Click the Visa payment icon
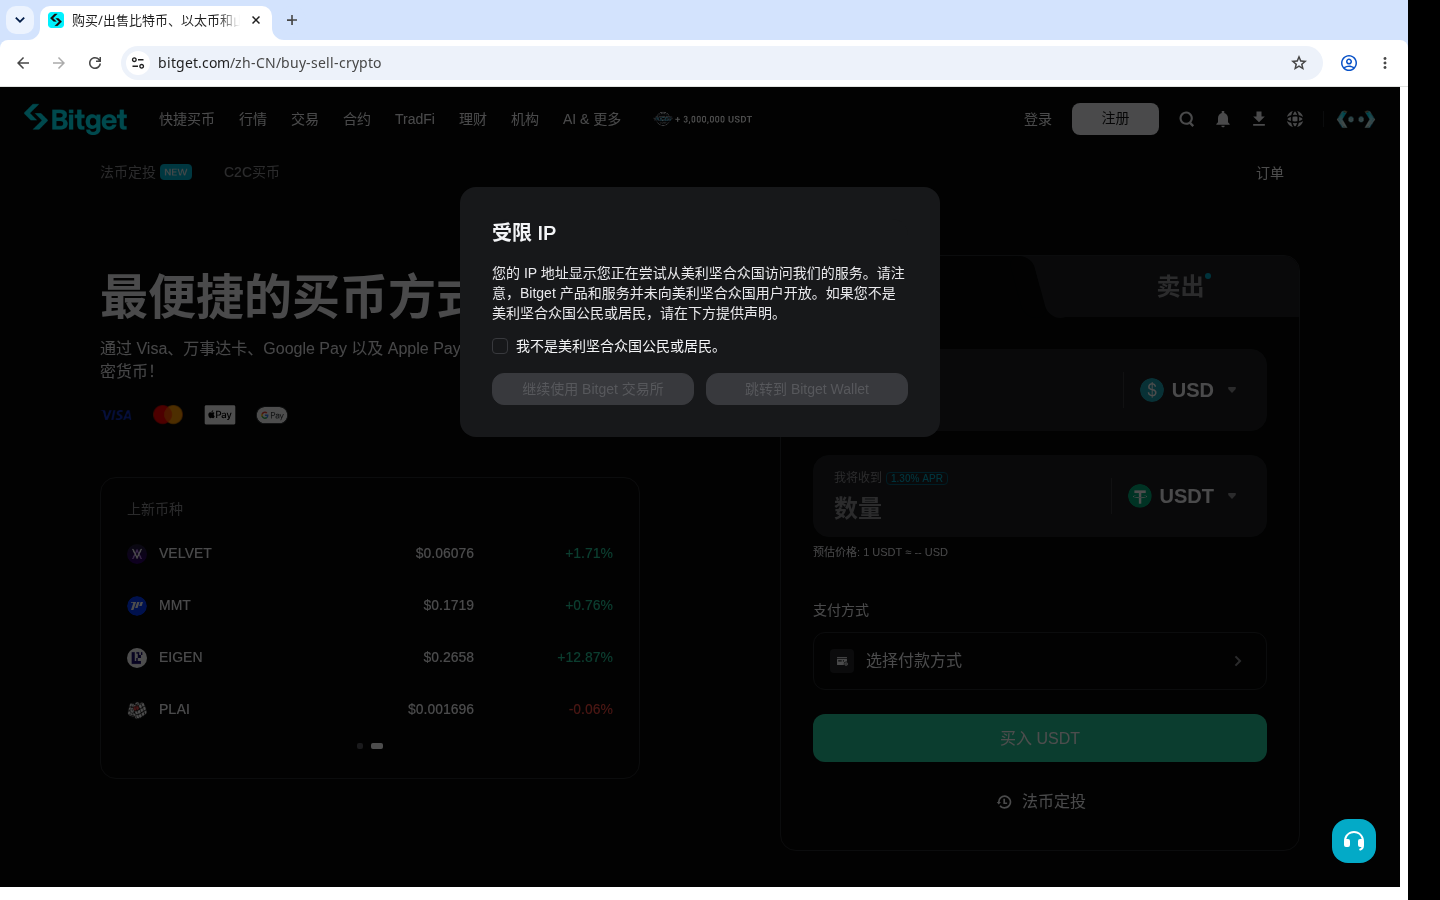Screen dimensions: 1440x900 point(117,415)
